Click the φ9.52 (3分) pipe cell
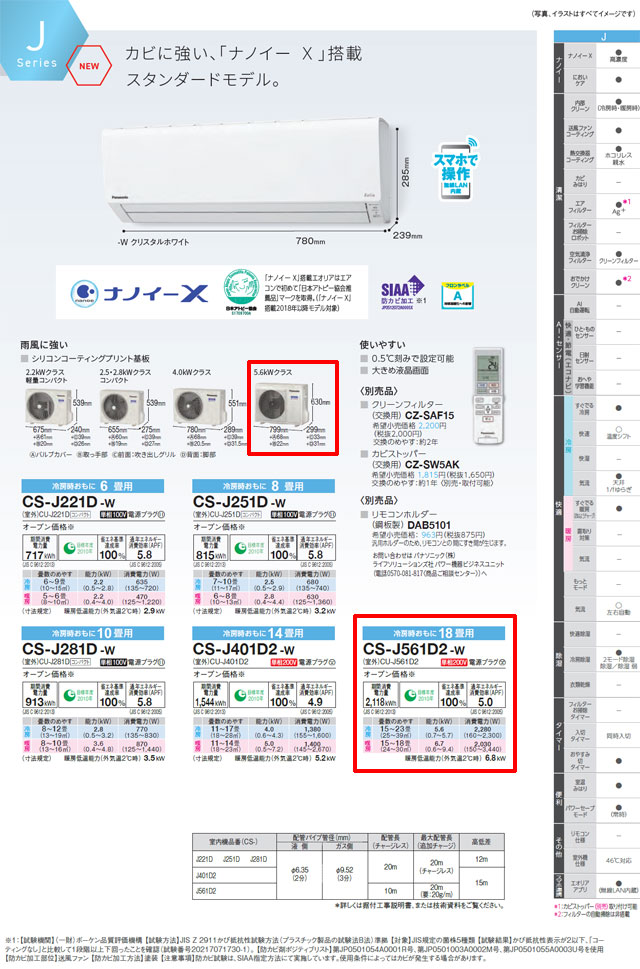The height and width of the screenshot is (969, 640). point(345,873)
